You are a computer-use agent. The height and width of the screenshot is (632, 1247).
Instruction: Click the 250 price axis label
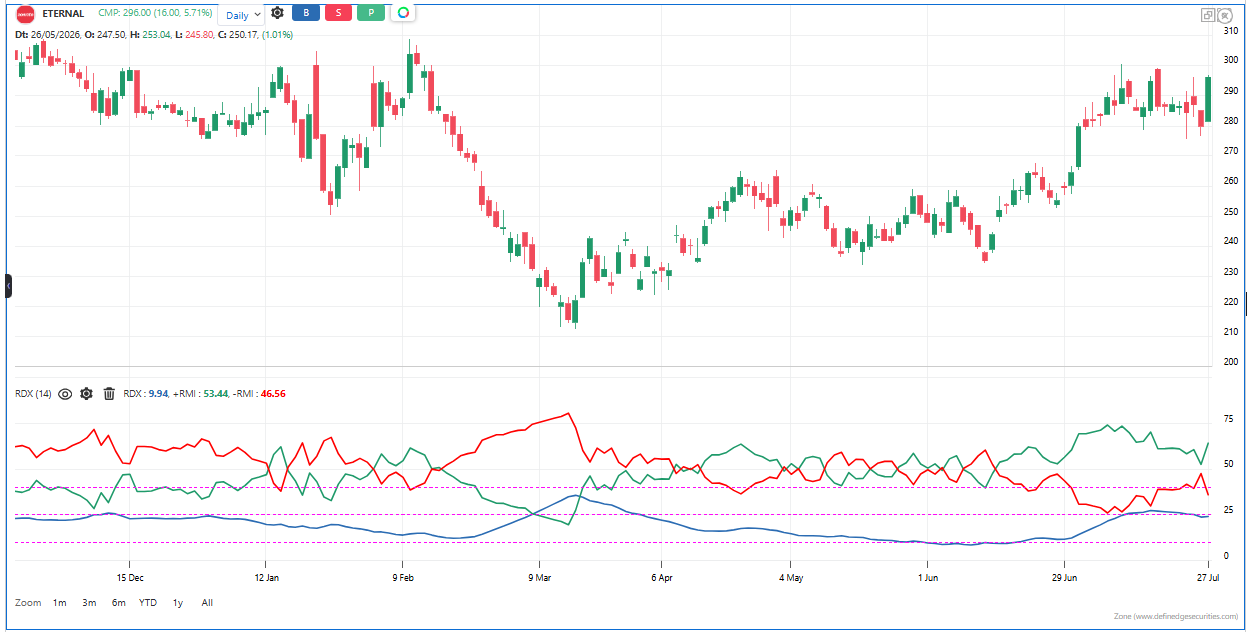pos(1231,211)
